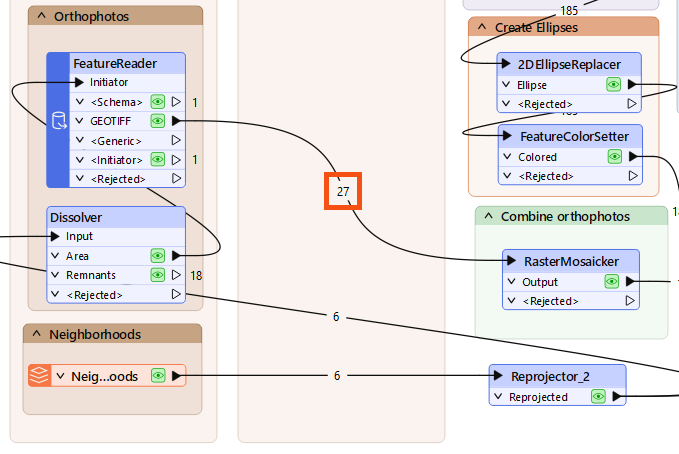The image size is (679, 454).
Task: Collapse the Create Ellipses bookmark
Action: [x=481, y=27]
